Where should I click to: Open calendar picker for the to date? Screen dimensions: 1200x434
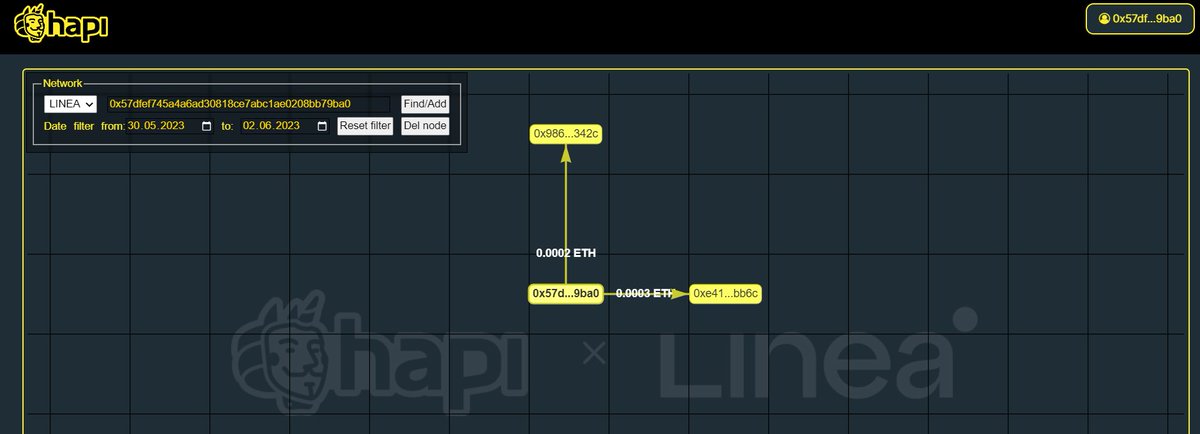322,126
